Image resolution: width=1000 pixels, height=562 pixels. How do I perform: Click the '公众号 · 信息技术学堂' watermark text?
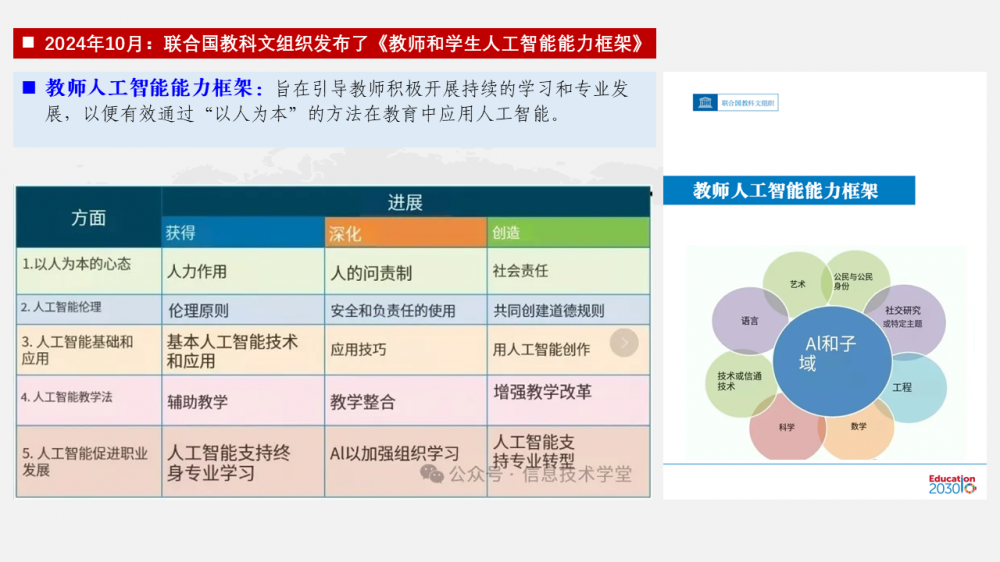tap(540, 474)
